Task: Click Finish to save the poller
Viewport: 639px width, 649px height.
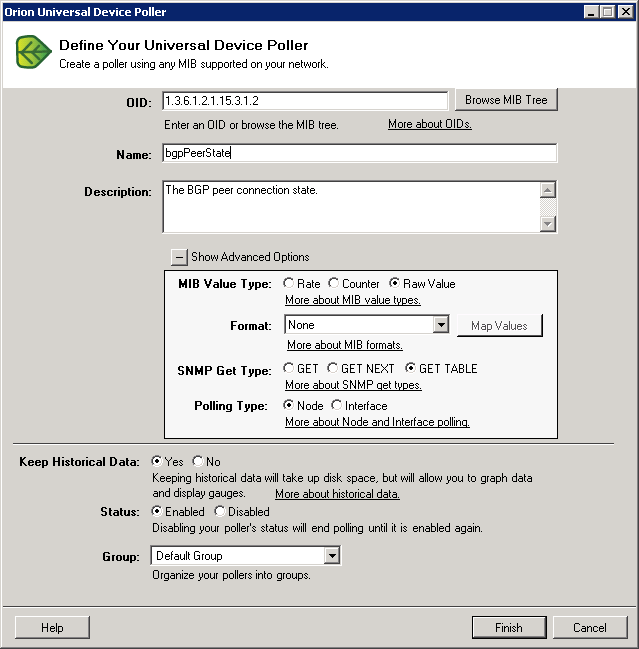Action: click(509, 627)
